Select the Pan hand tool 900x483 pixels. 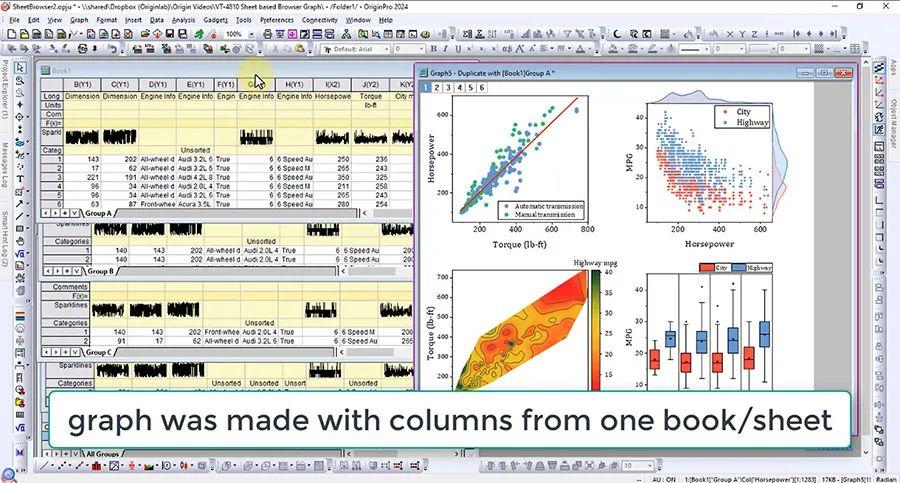20,241
